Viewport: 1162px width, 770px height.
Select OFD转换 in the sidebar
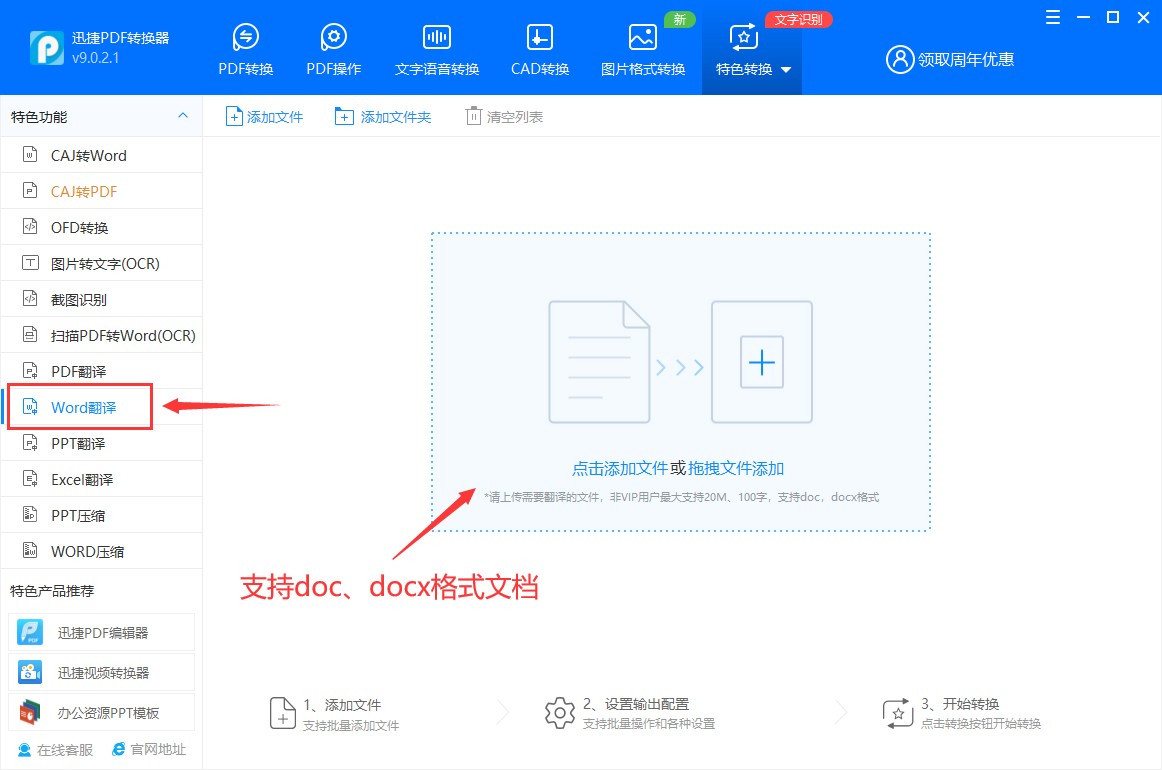pyautogui.click(x=102, y=227)
